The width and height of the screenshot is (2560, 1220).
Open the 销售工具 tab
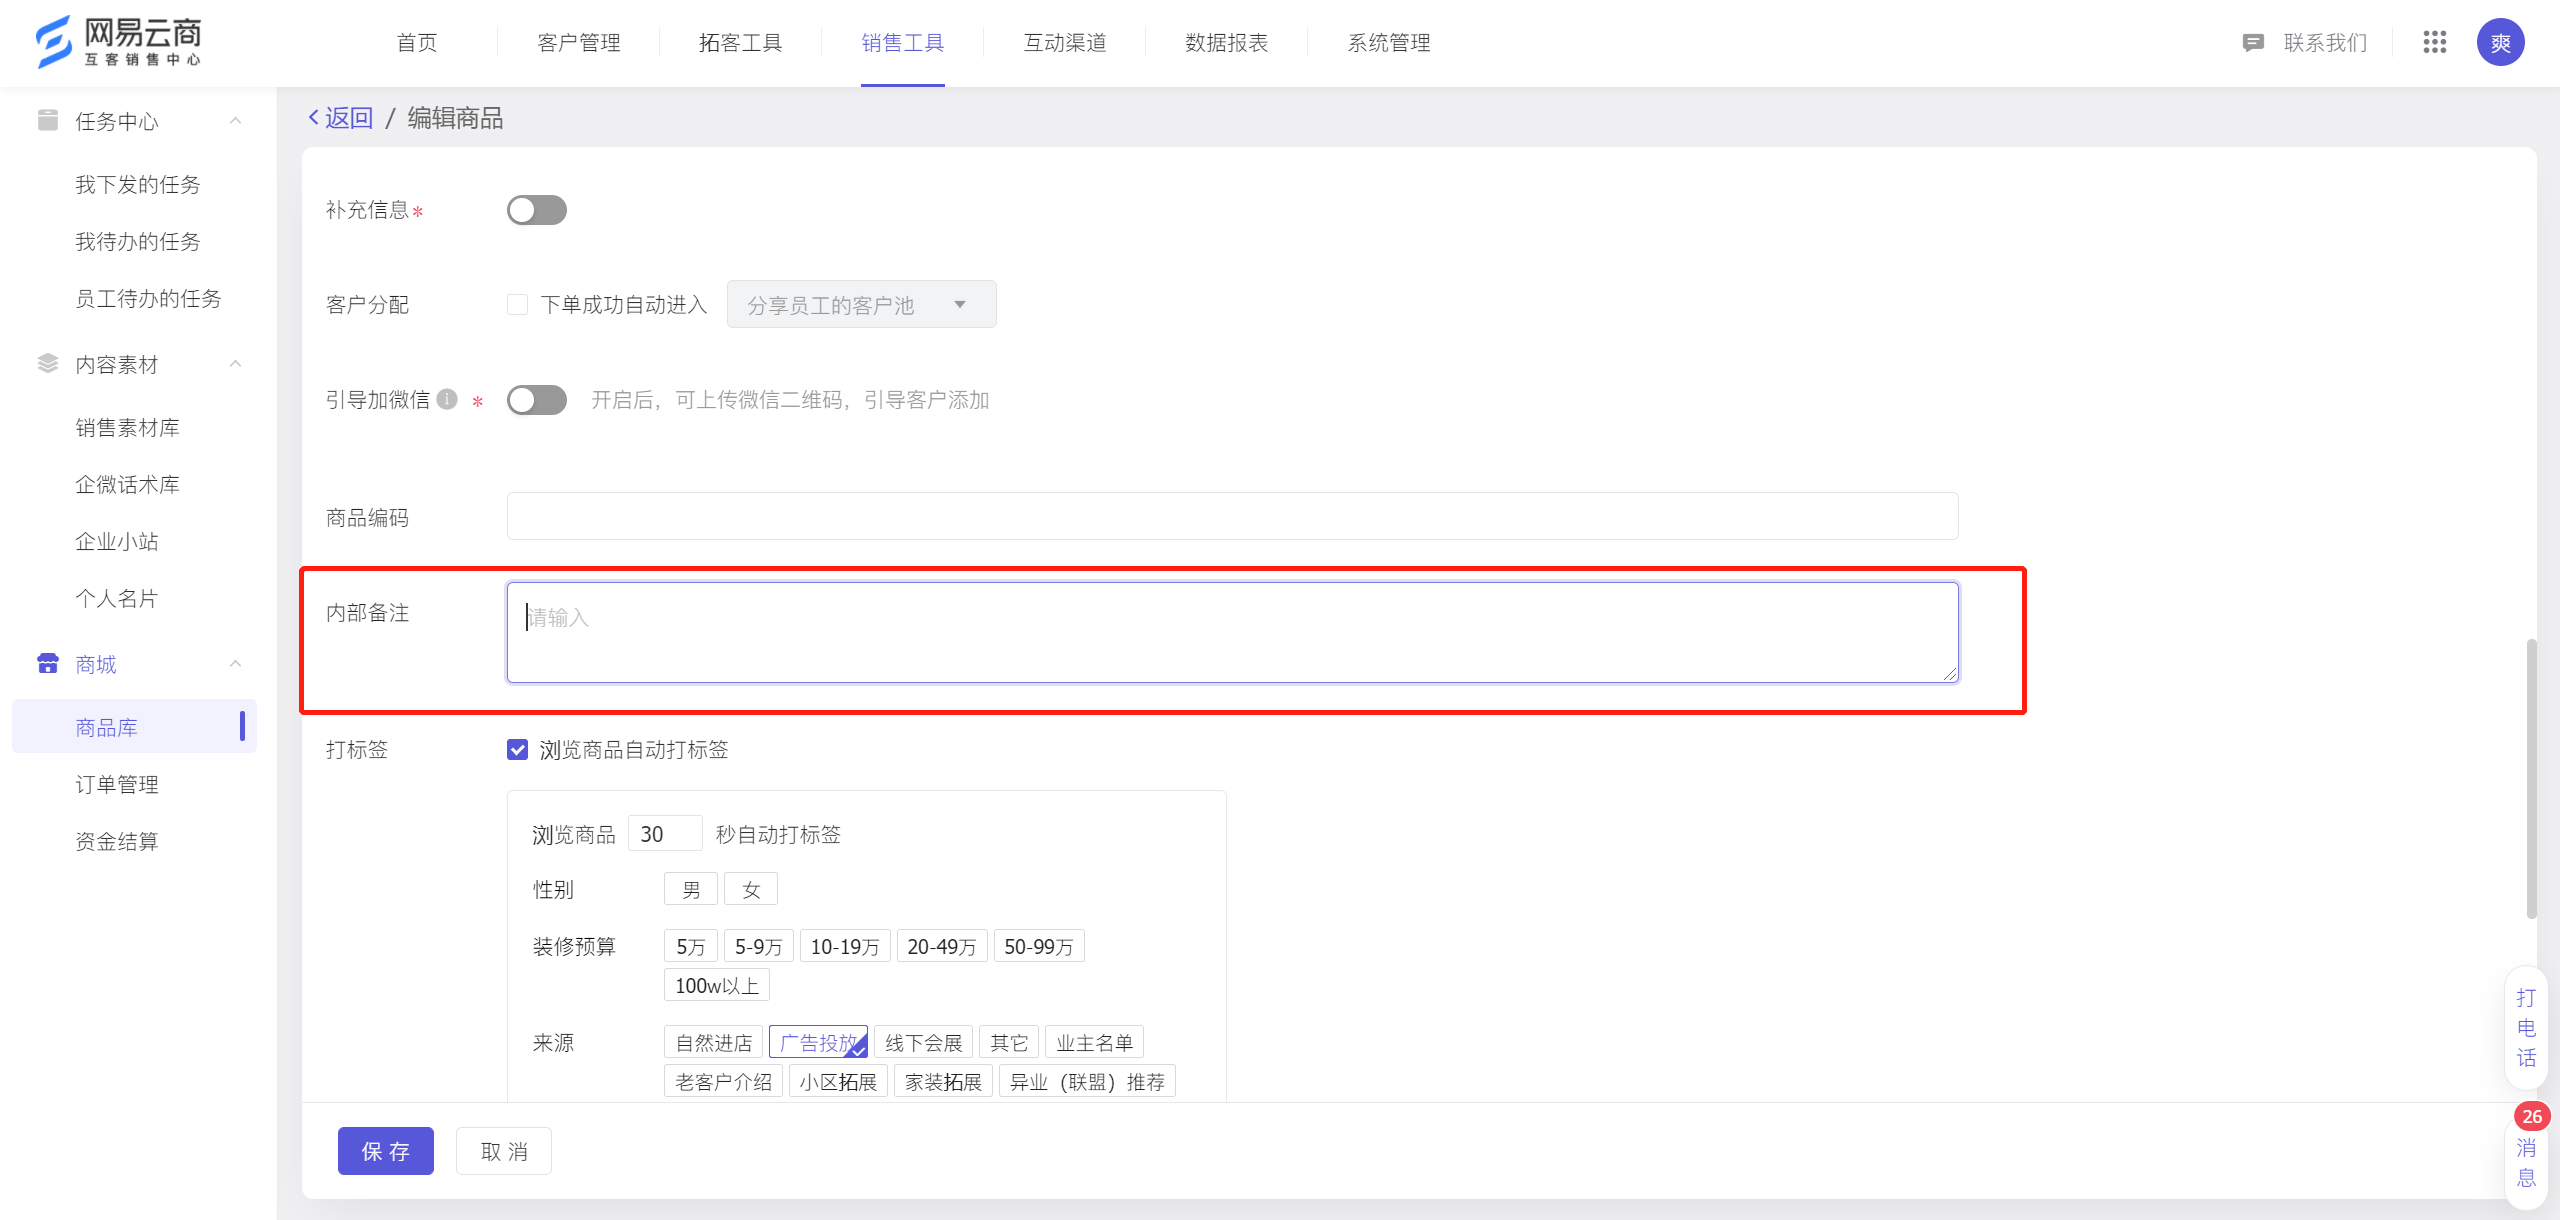[x=903, y=42]
